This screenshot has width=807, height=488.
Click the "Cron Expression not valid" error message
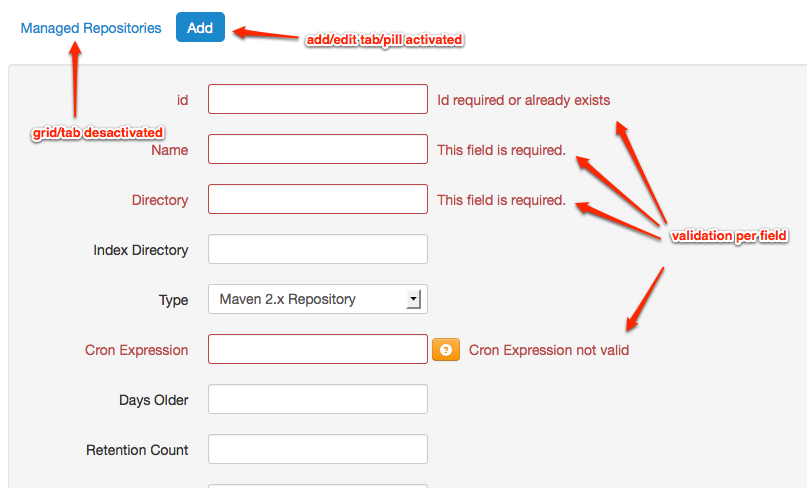pyautogui.click(x=549, y=350)
